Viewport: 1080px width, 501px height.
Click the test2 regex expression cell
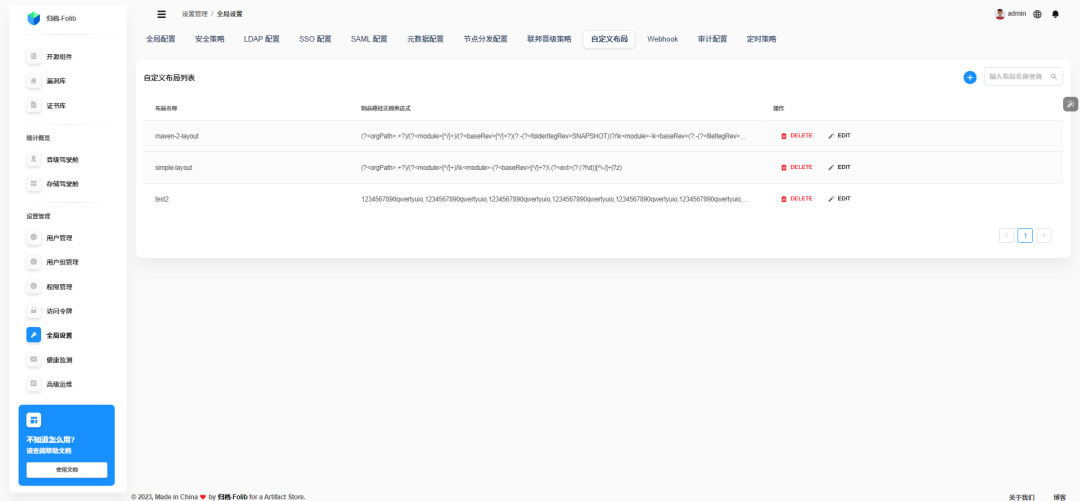point(555,199)
